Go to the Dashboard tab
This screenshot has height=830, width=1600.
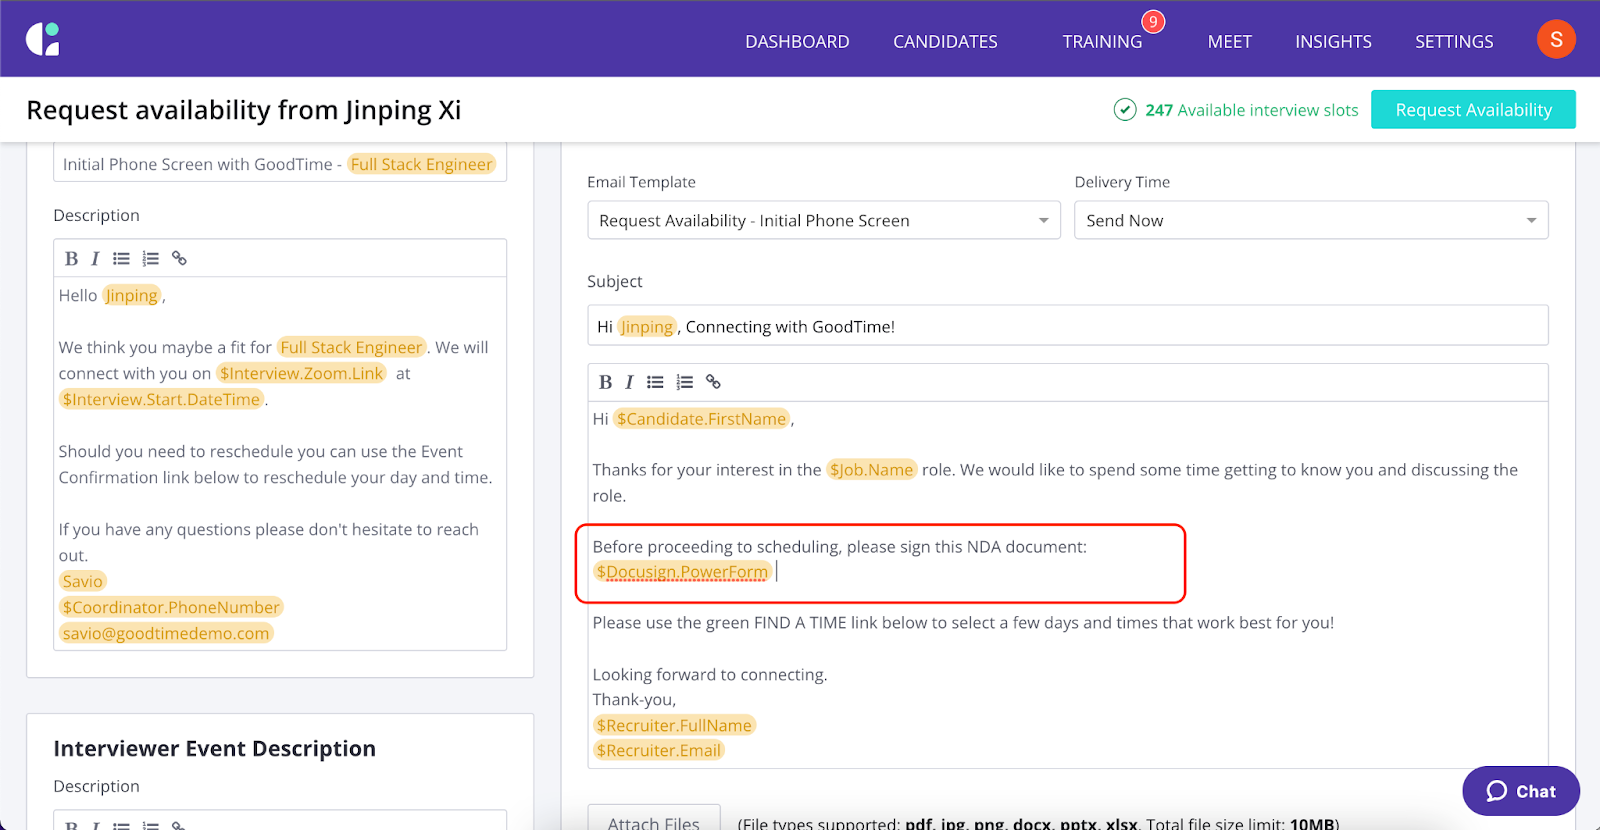[x=797, y=41]
